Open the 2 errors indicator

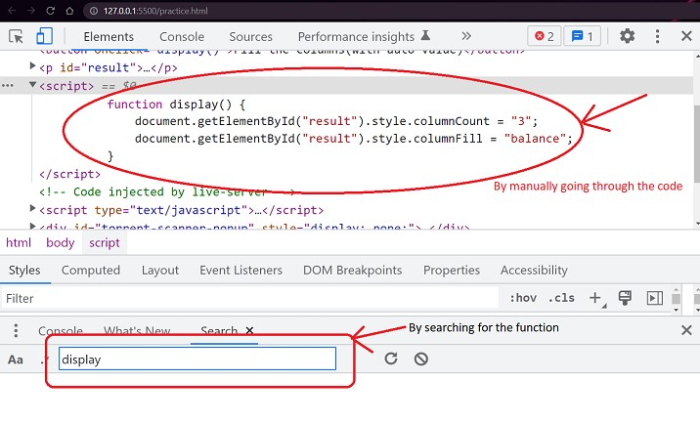point(544,36)
